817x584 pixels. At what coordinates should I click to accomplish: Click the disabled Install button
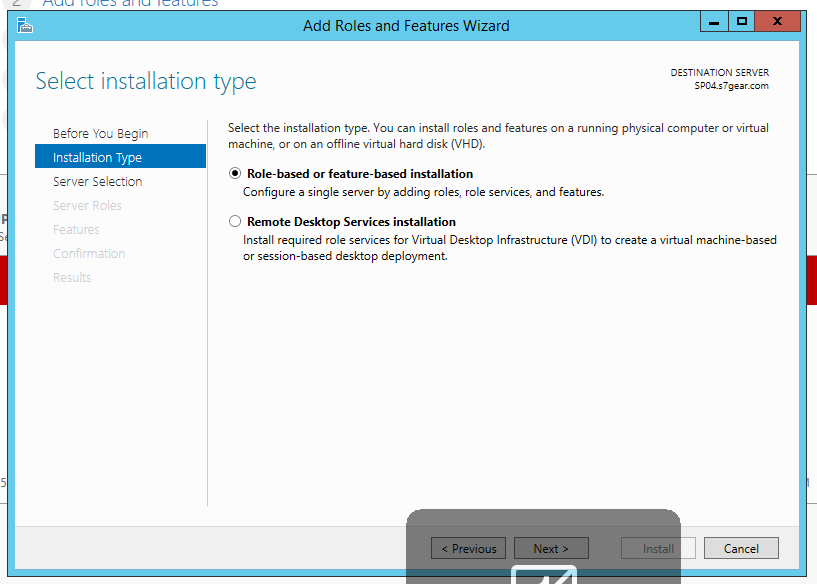coord(657,548)
